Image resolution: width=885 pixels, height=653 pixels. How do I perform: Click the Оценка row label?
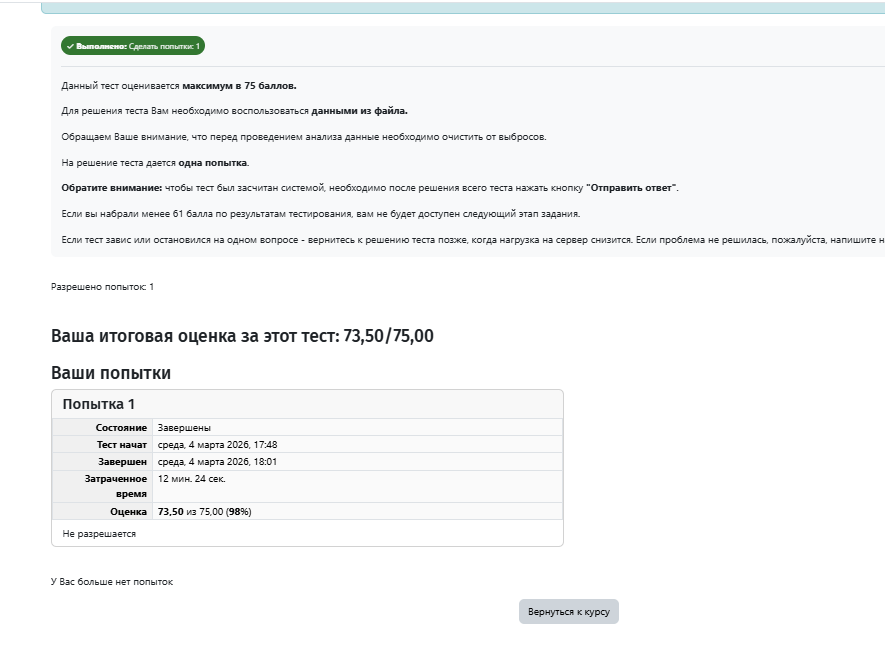128,511
